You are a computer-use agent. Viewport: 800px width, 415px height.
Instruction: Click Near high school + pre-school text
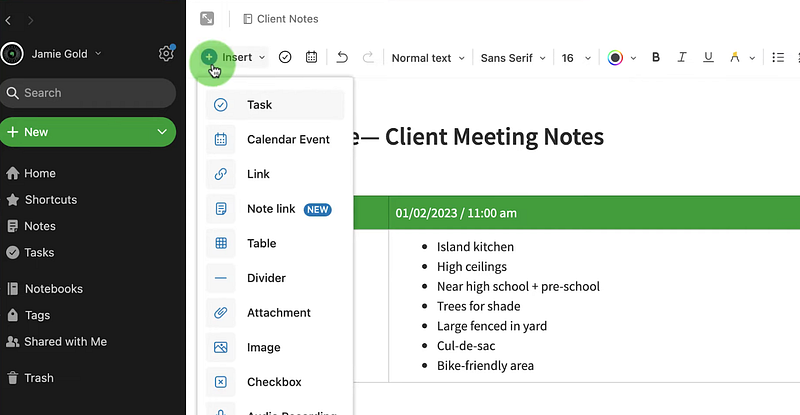click(518, 286)
